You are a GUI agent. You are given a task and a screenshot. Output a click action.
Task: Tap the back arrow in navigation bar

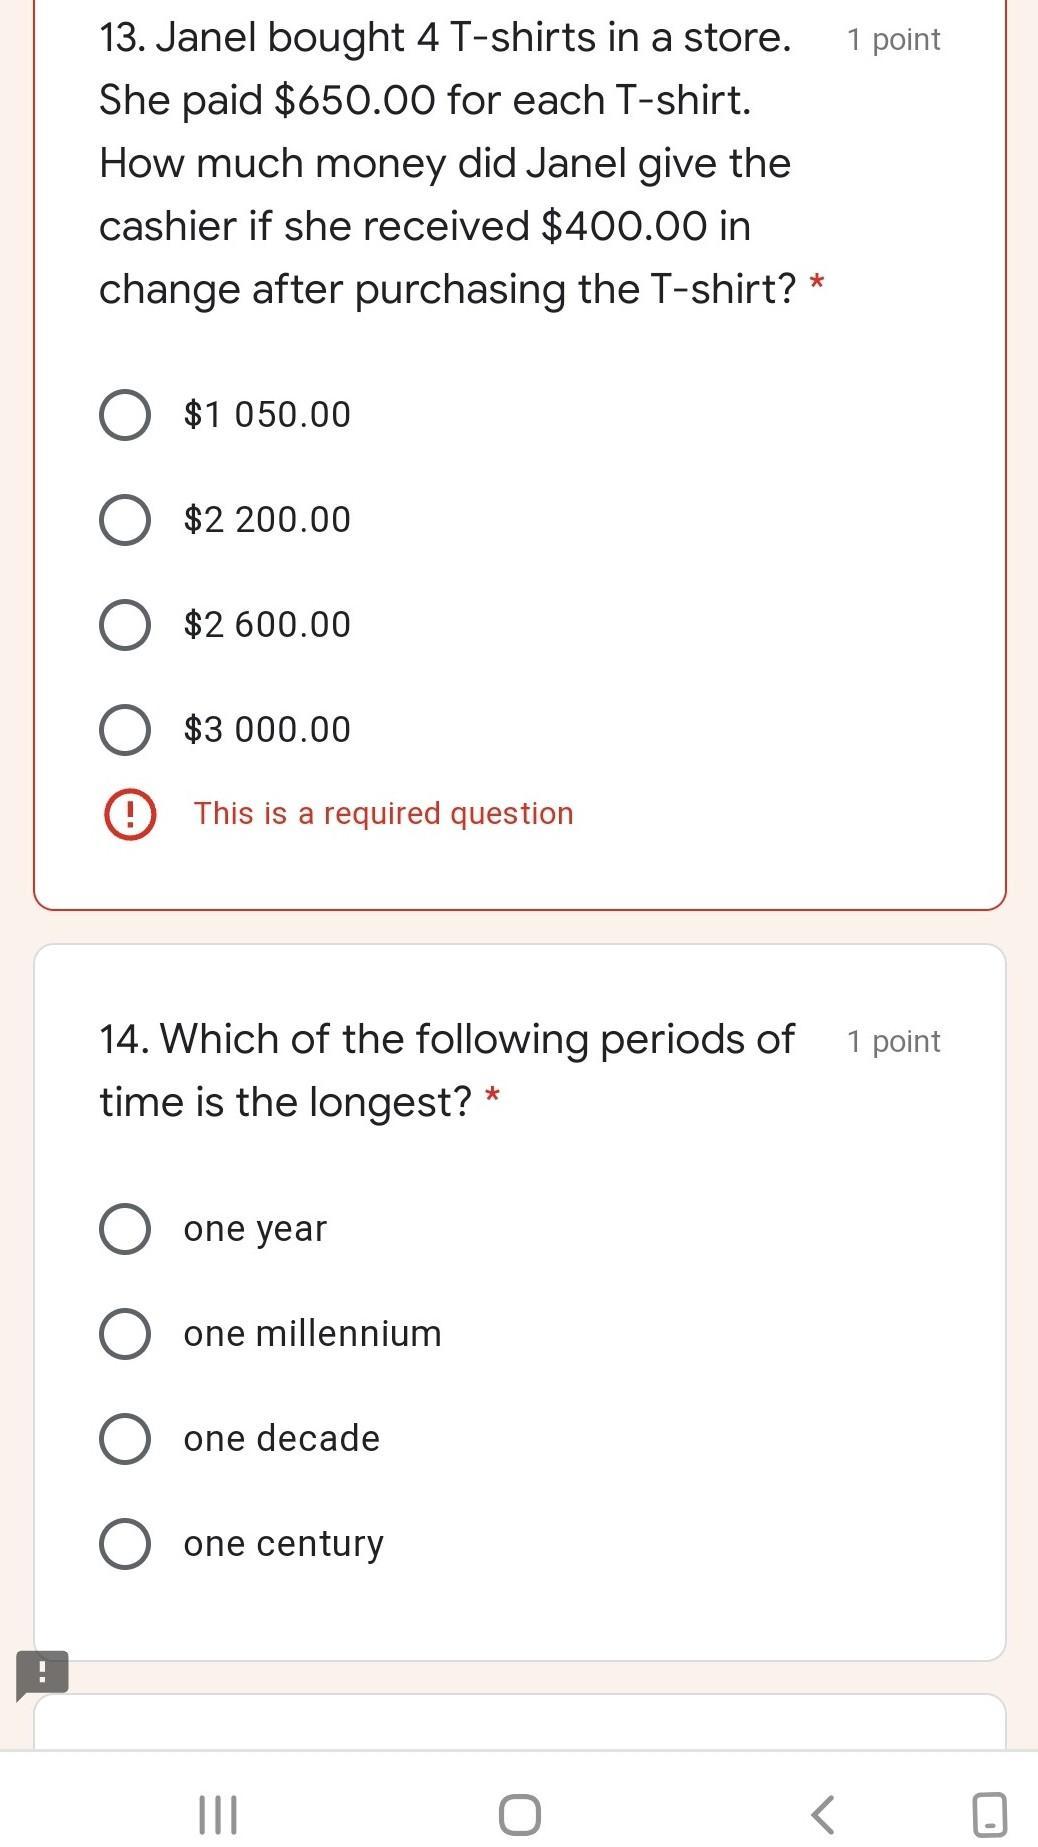pyautogui.click(x=821, y=1814)
